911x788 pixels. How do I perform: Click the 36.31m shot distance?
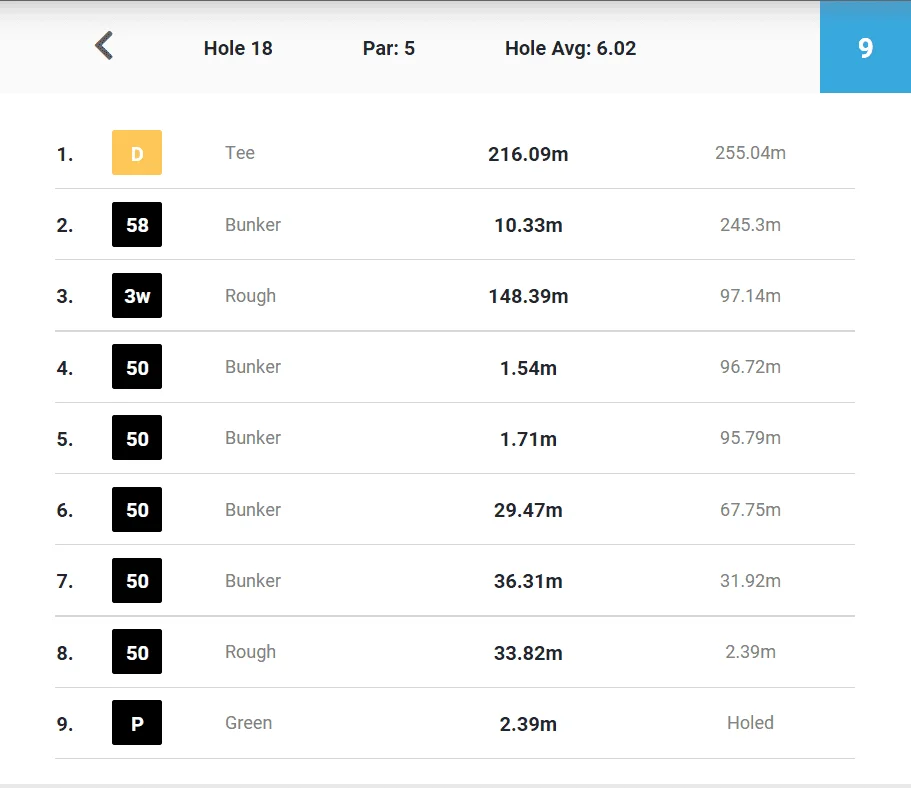528,581
